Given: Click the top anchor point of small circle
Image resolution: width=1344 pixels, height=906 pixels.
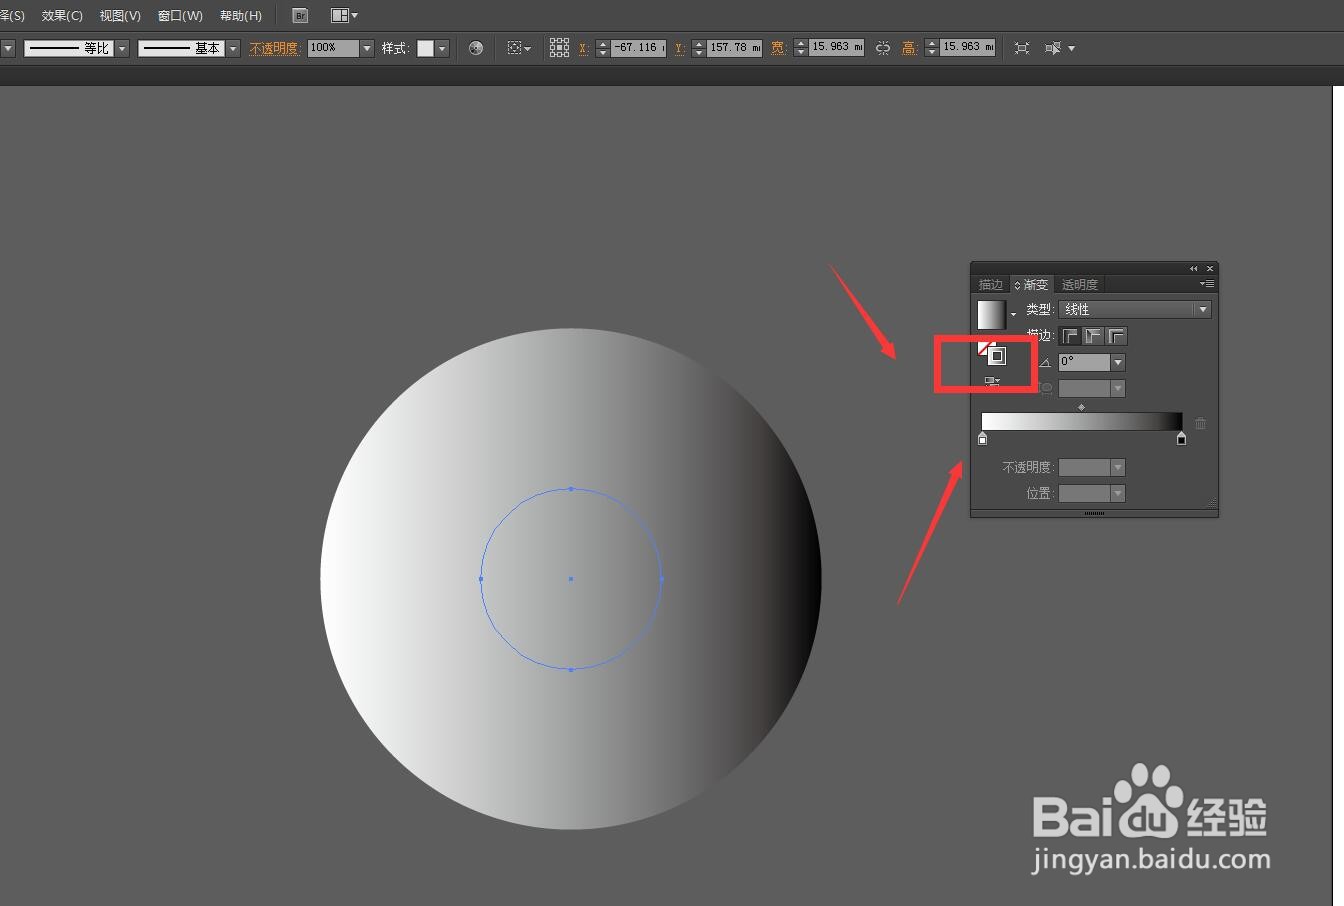Looking at the screenshot, I should tap(571, 489).
